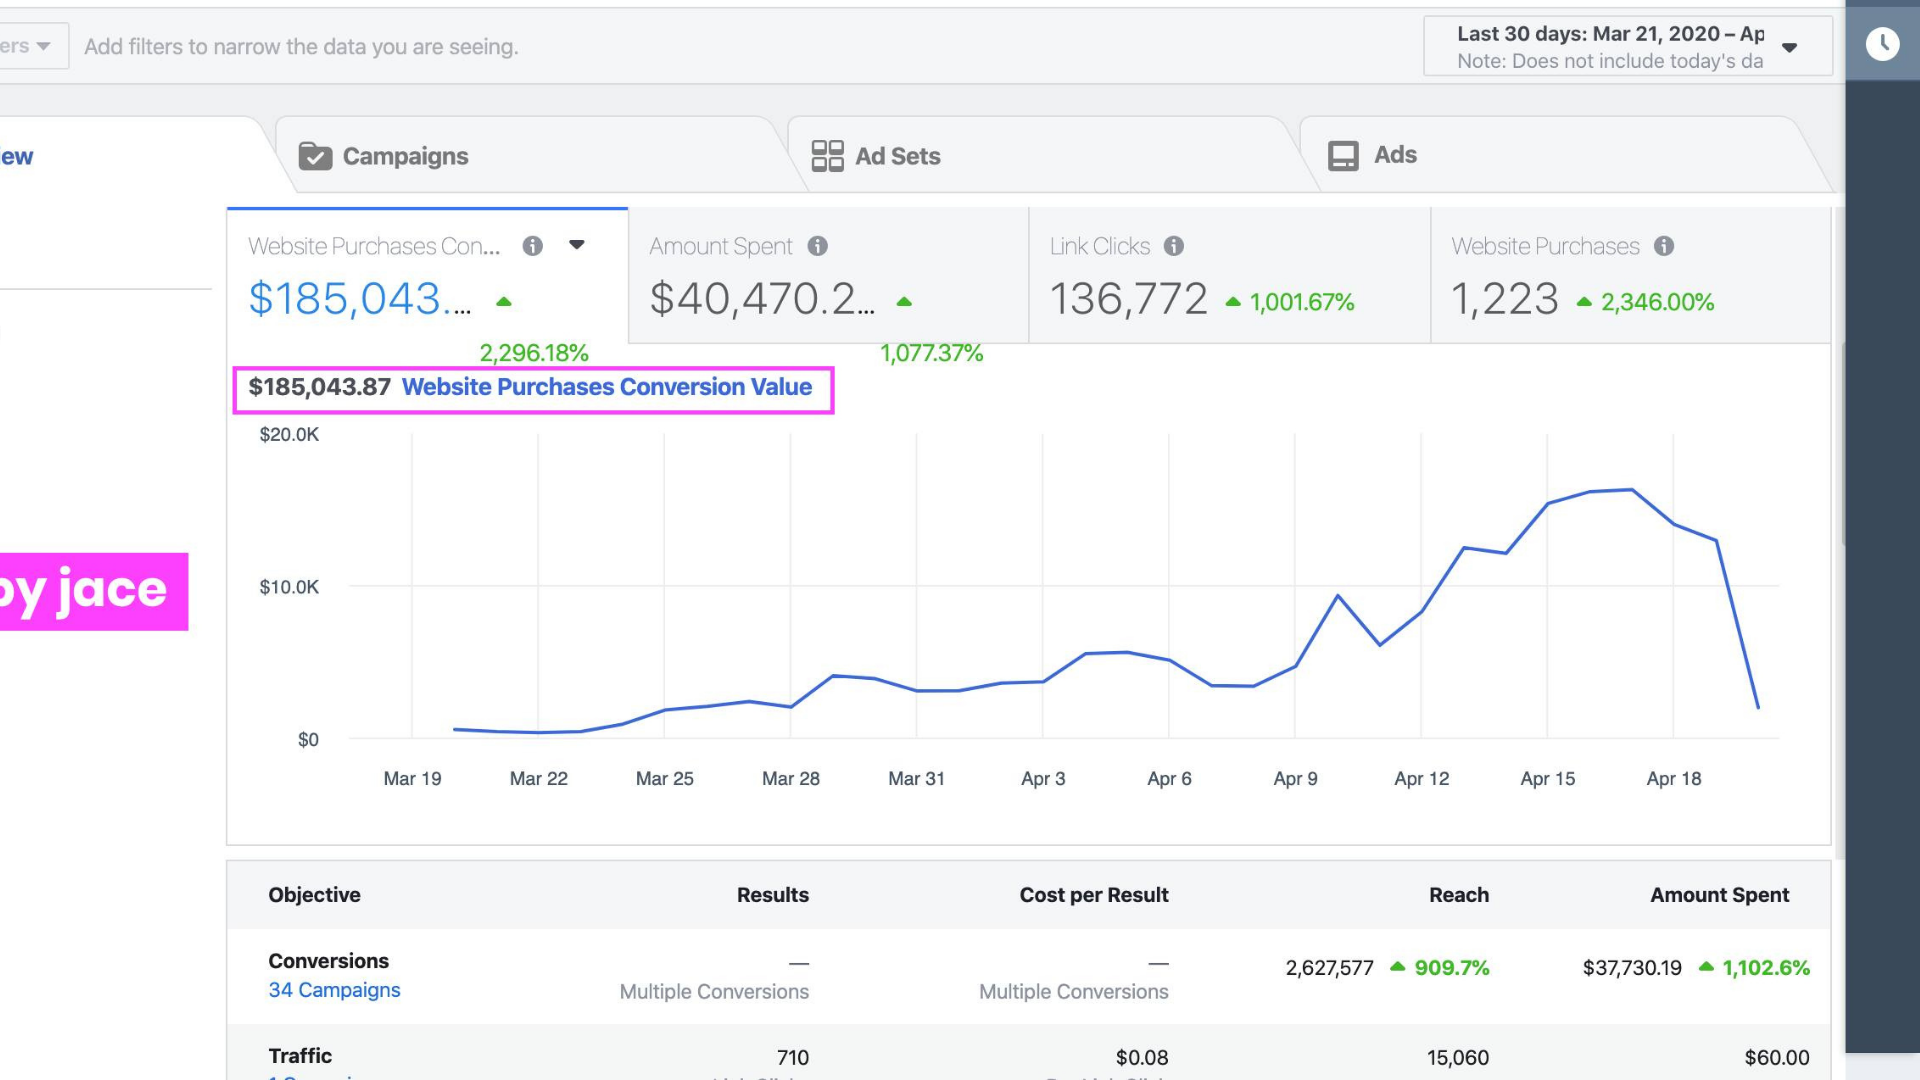Click info icon beside Link Clicks
The width and height of the screenshot is (1920, 1080).
(1174, 246)
